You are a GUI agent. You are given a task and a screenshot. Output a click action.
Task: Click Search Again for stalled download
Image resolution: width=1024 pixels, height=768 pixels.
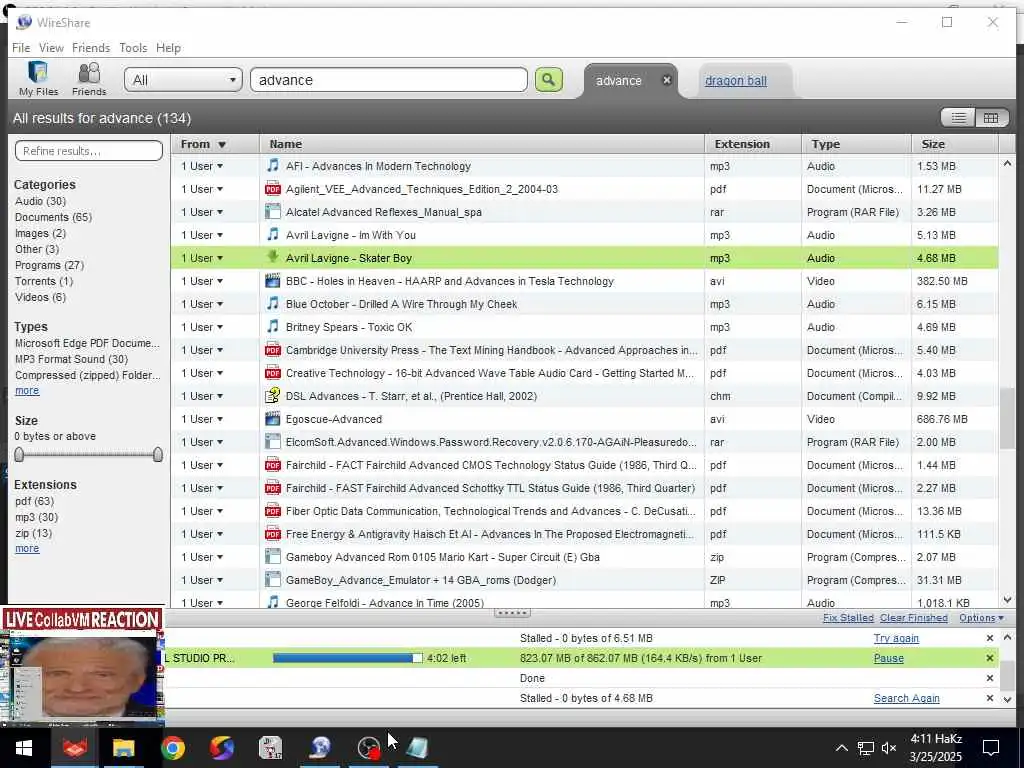(x=906, y=698)
